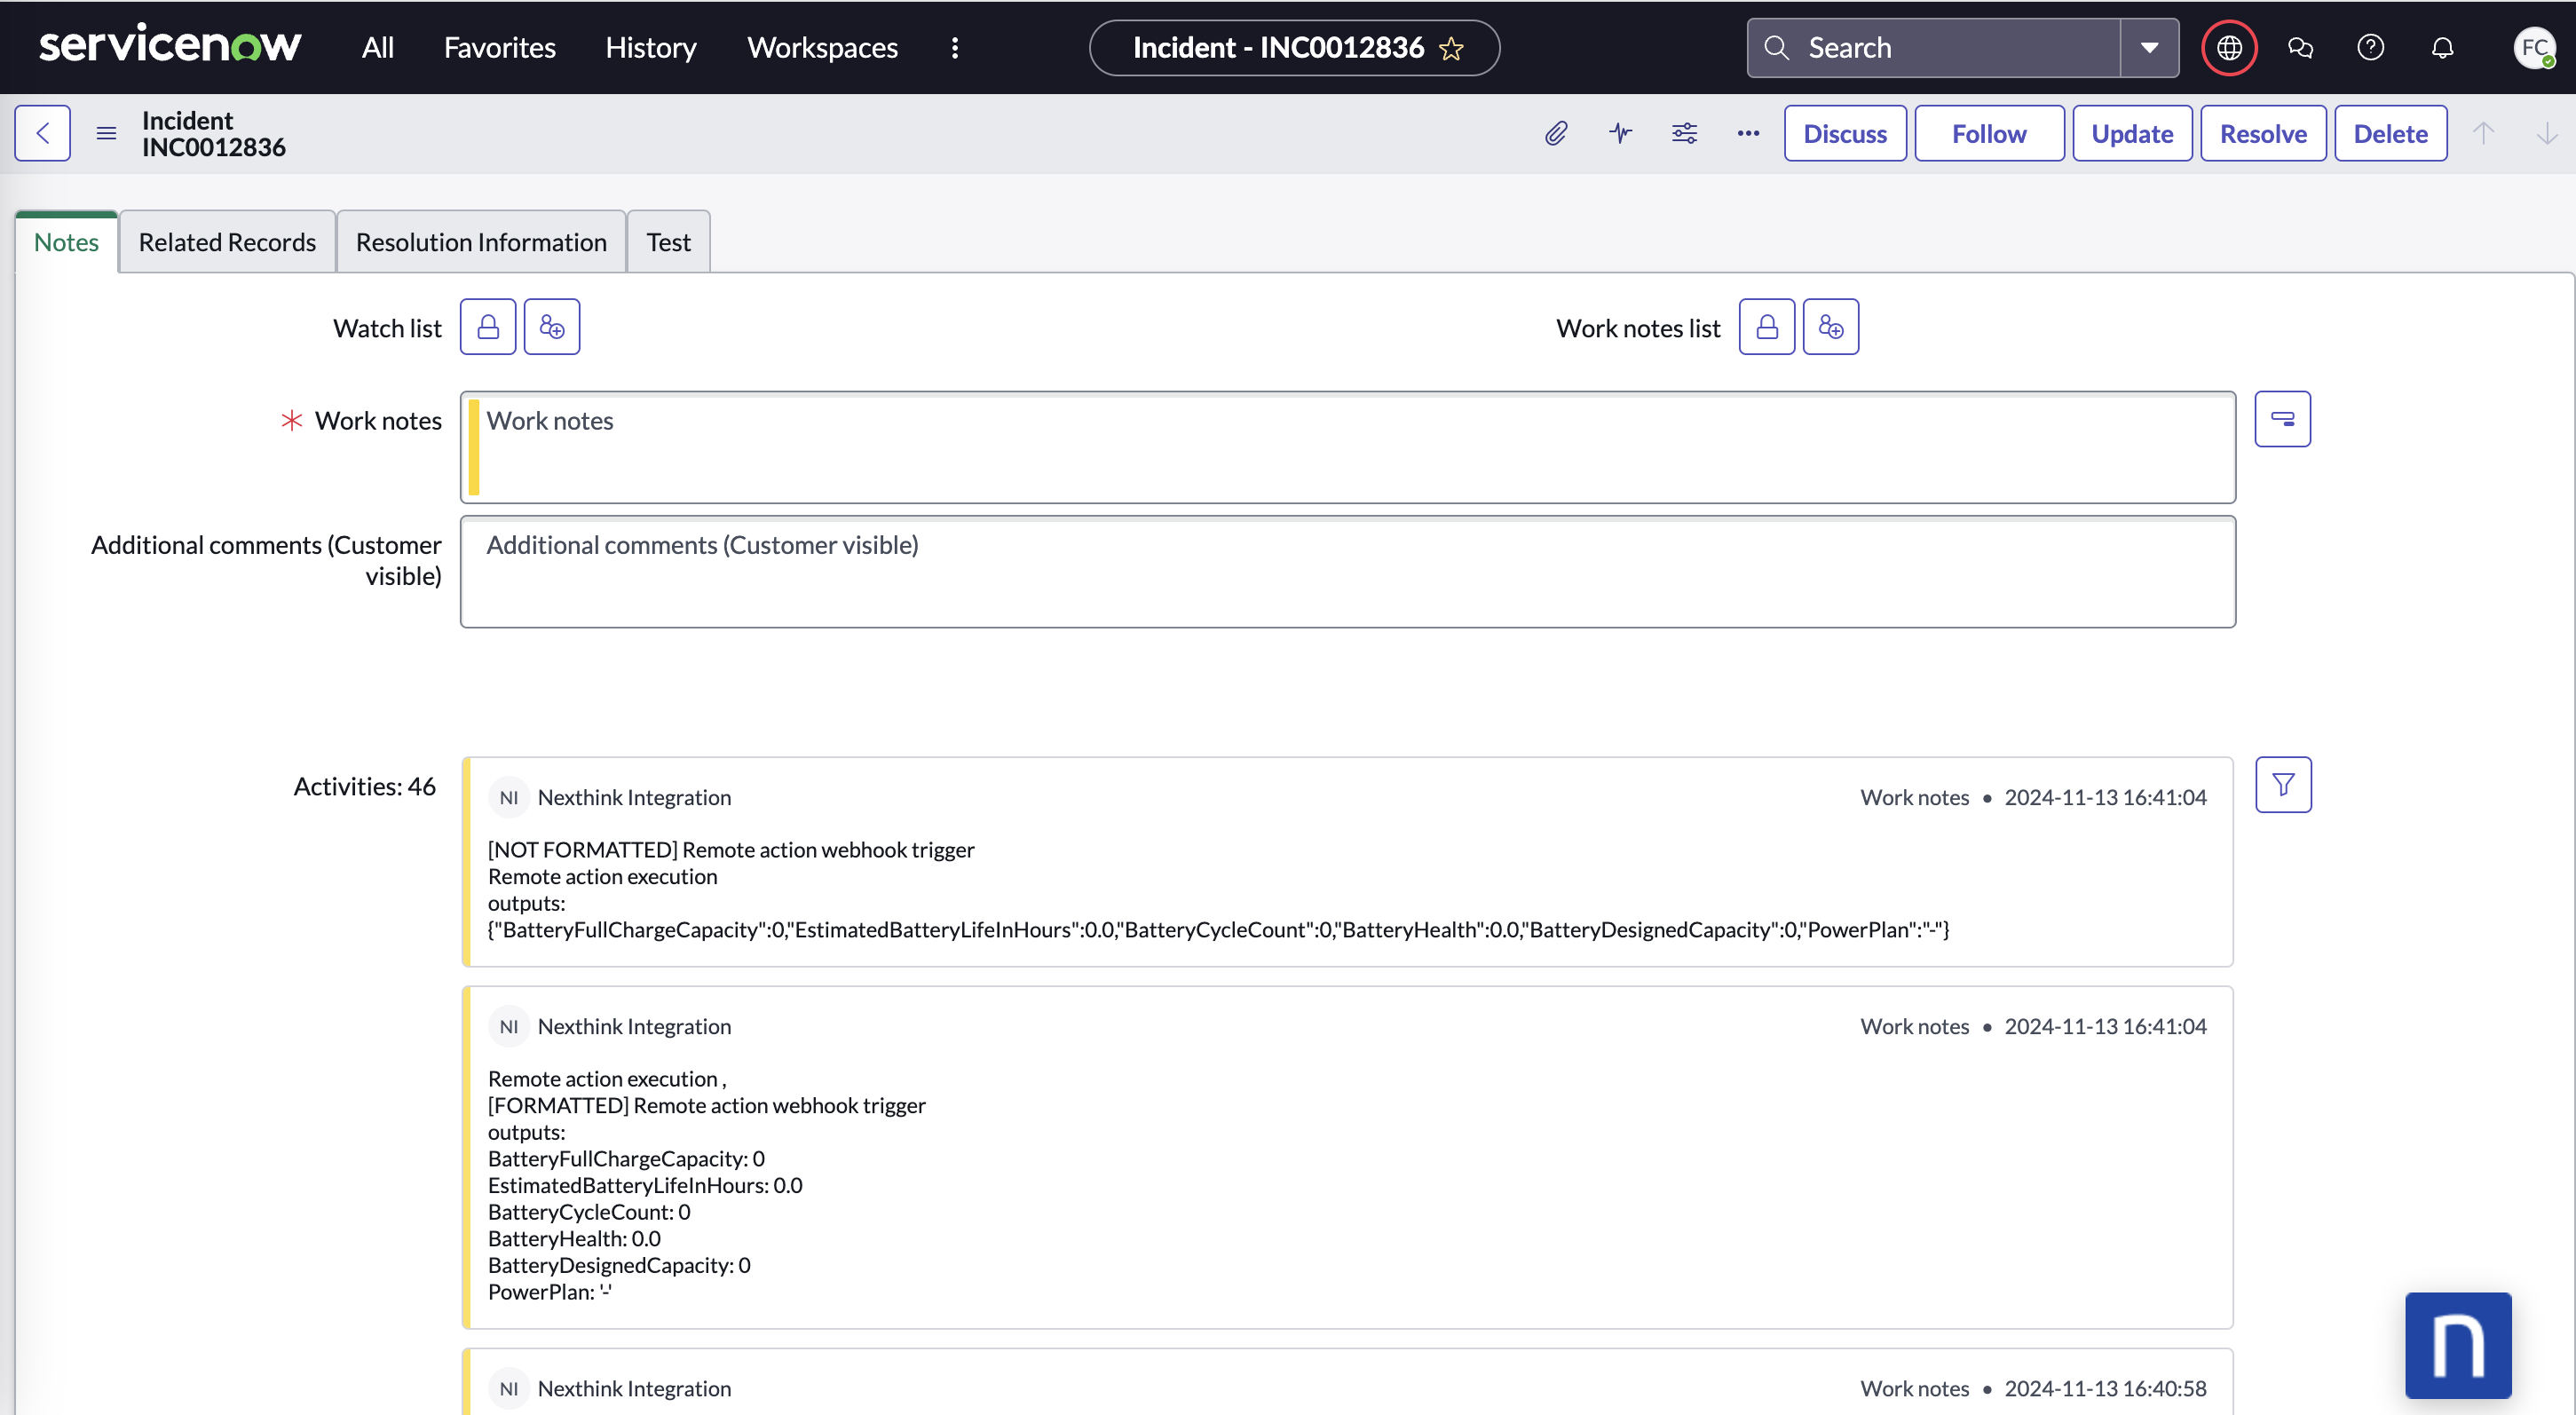The height and width of the screenshot is (1415, 2576).
Task: Open more options ellipsis in form header
Action: click(1748, 133)
